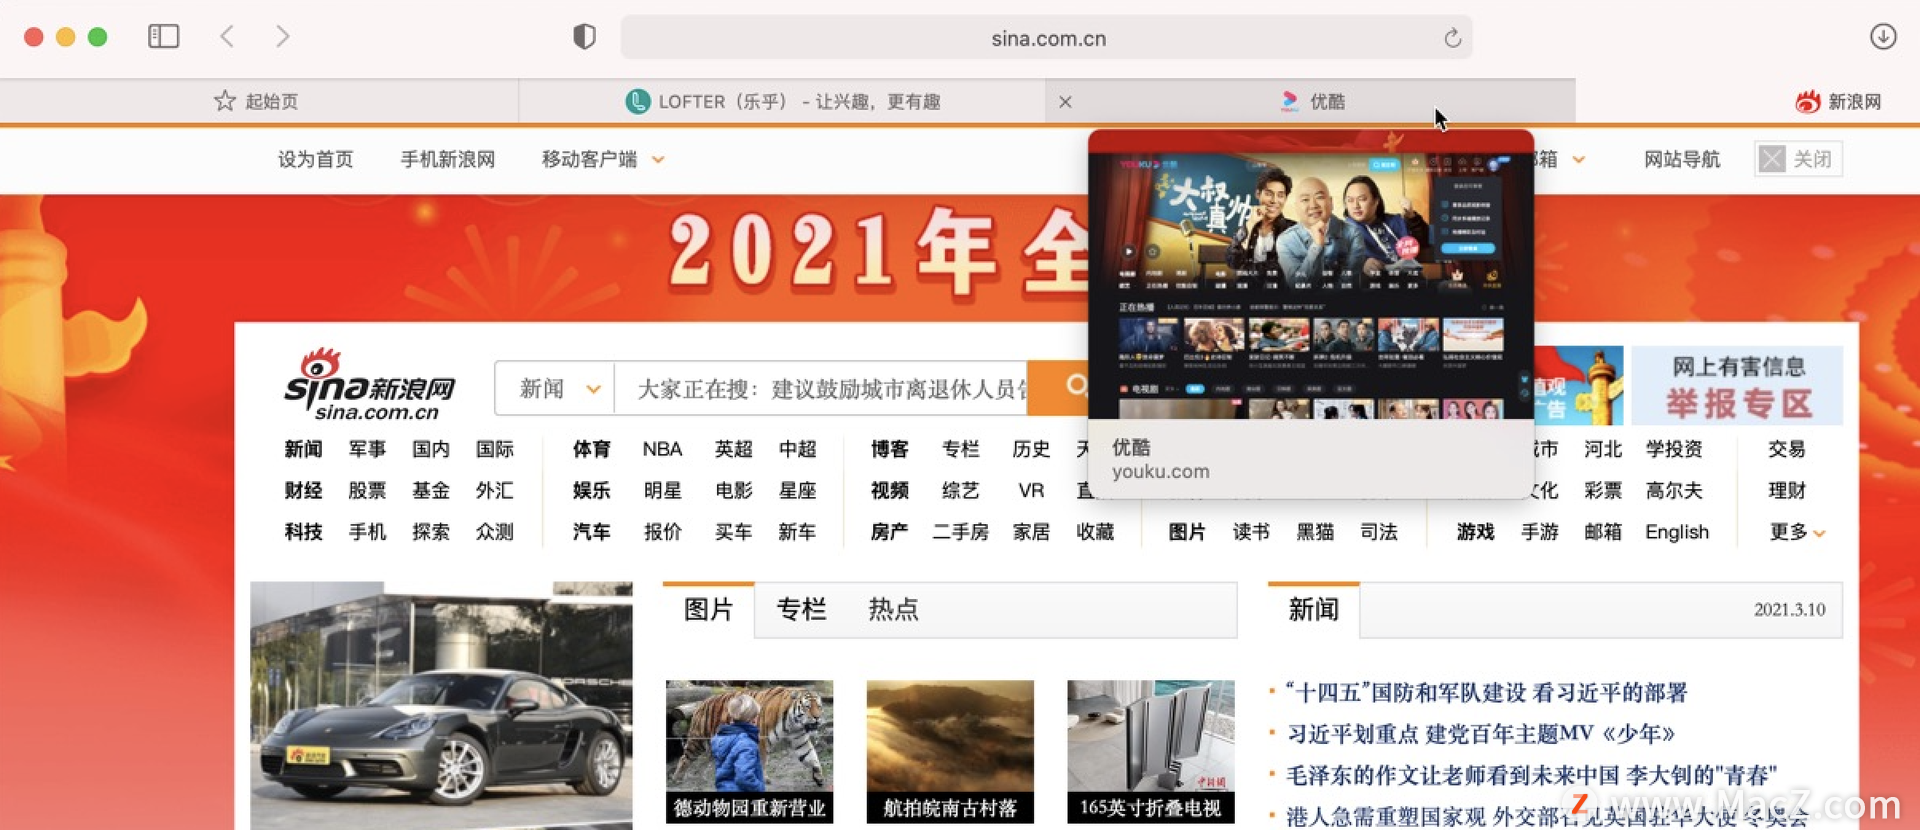Open the 财经 channel link

[303, 490]
